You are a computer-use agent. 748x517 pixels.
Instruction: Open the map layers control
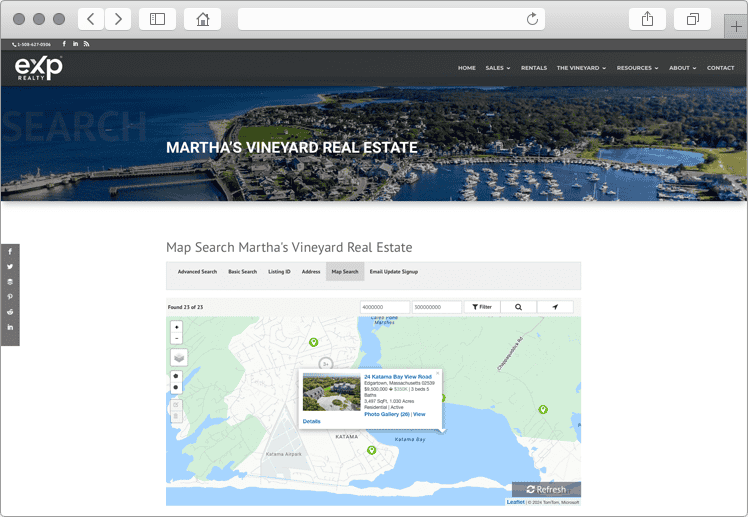(x=179, y=357)
